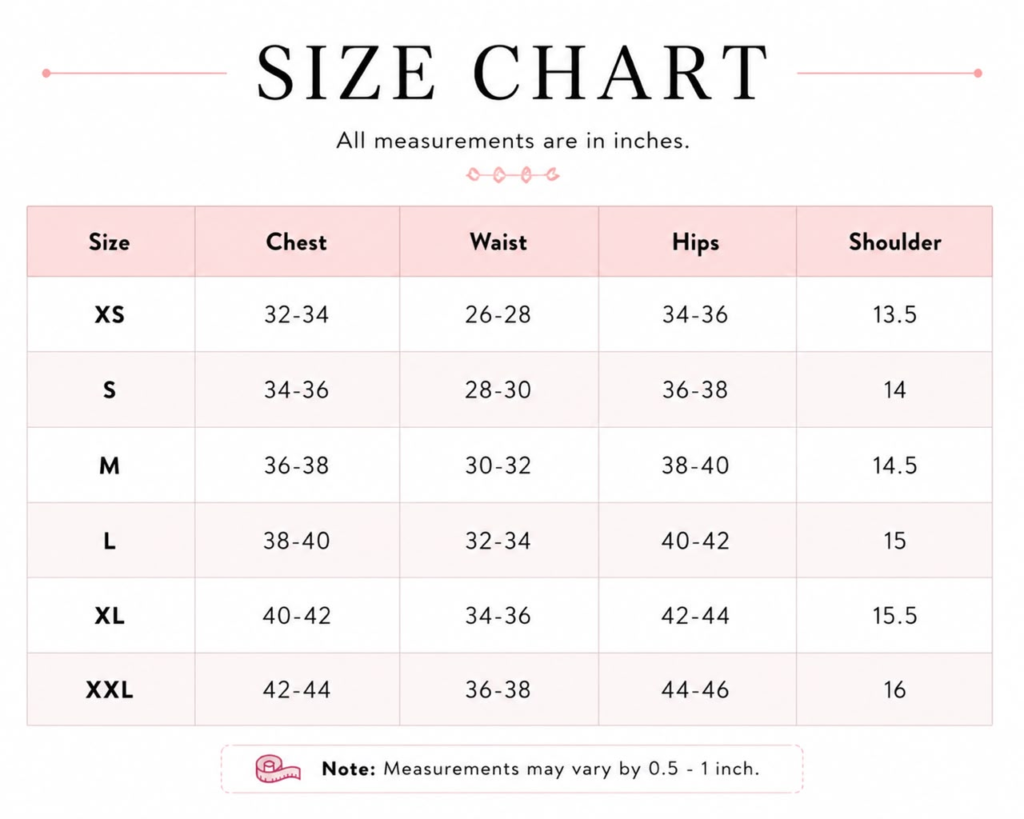Viewport: 1024px width, 819px height.
Task: Select the Size column header
Action: (x=109, y=242)
